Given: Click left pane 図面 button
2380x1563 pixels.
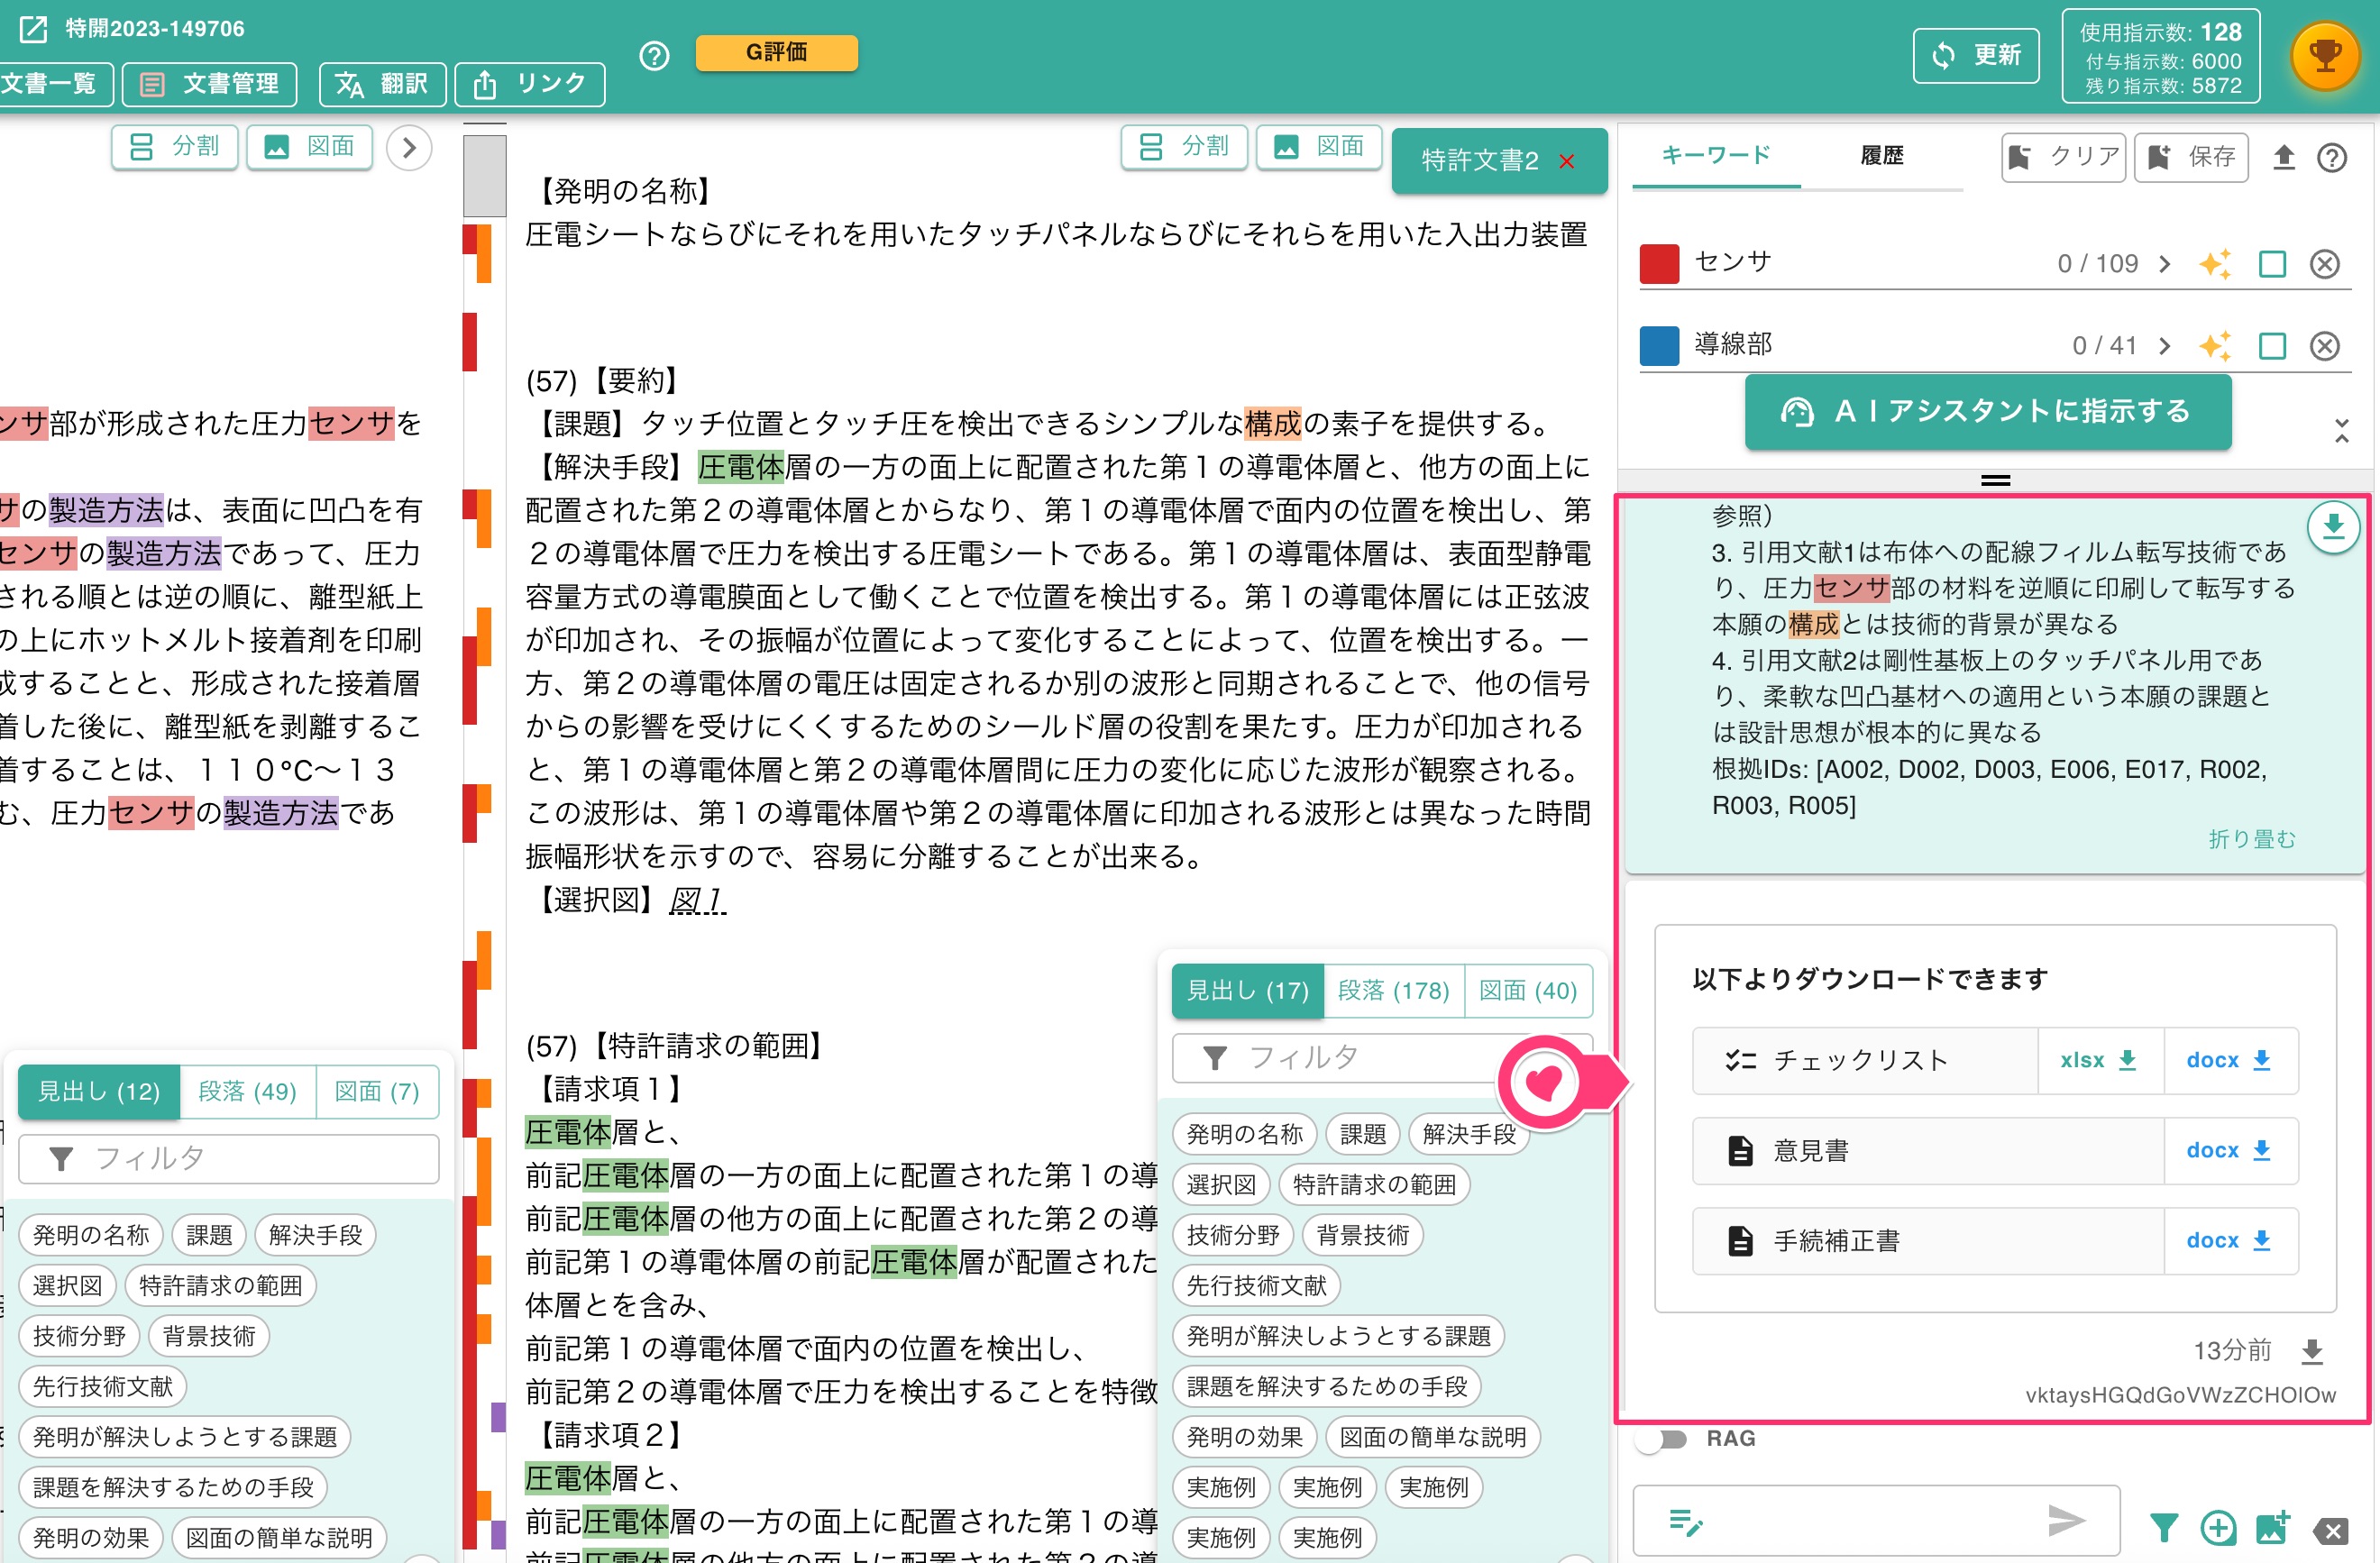Looking at the screenshot, I should pos(309,147).
